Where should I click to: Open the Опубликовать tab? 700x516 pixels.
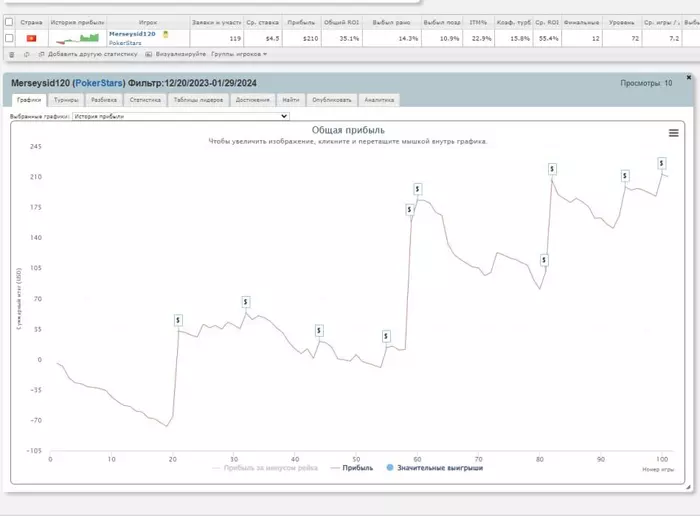tap(332, 100)
